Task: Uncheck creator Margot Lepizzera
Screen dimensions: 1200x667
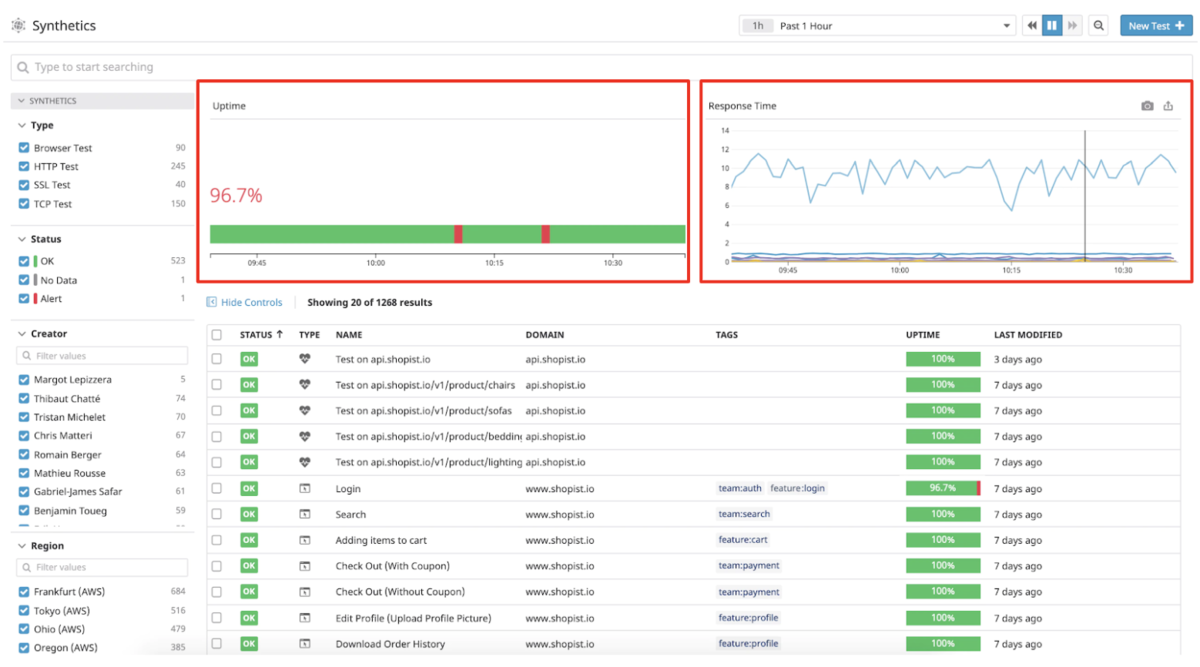Action: (x=24, y=380)
